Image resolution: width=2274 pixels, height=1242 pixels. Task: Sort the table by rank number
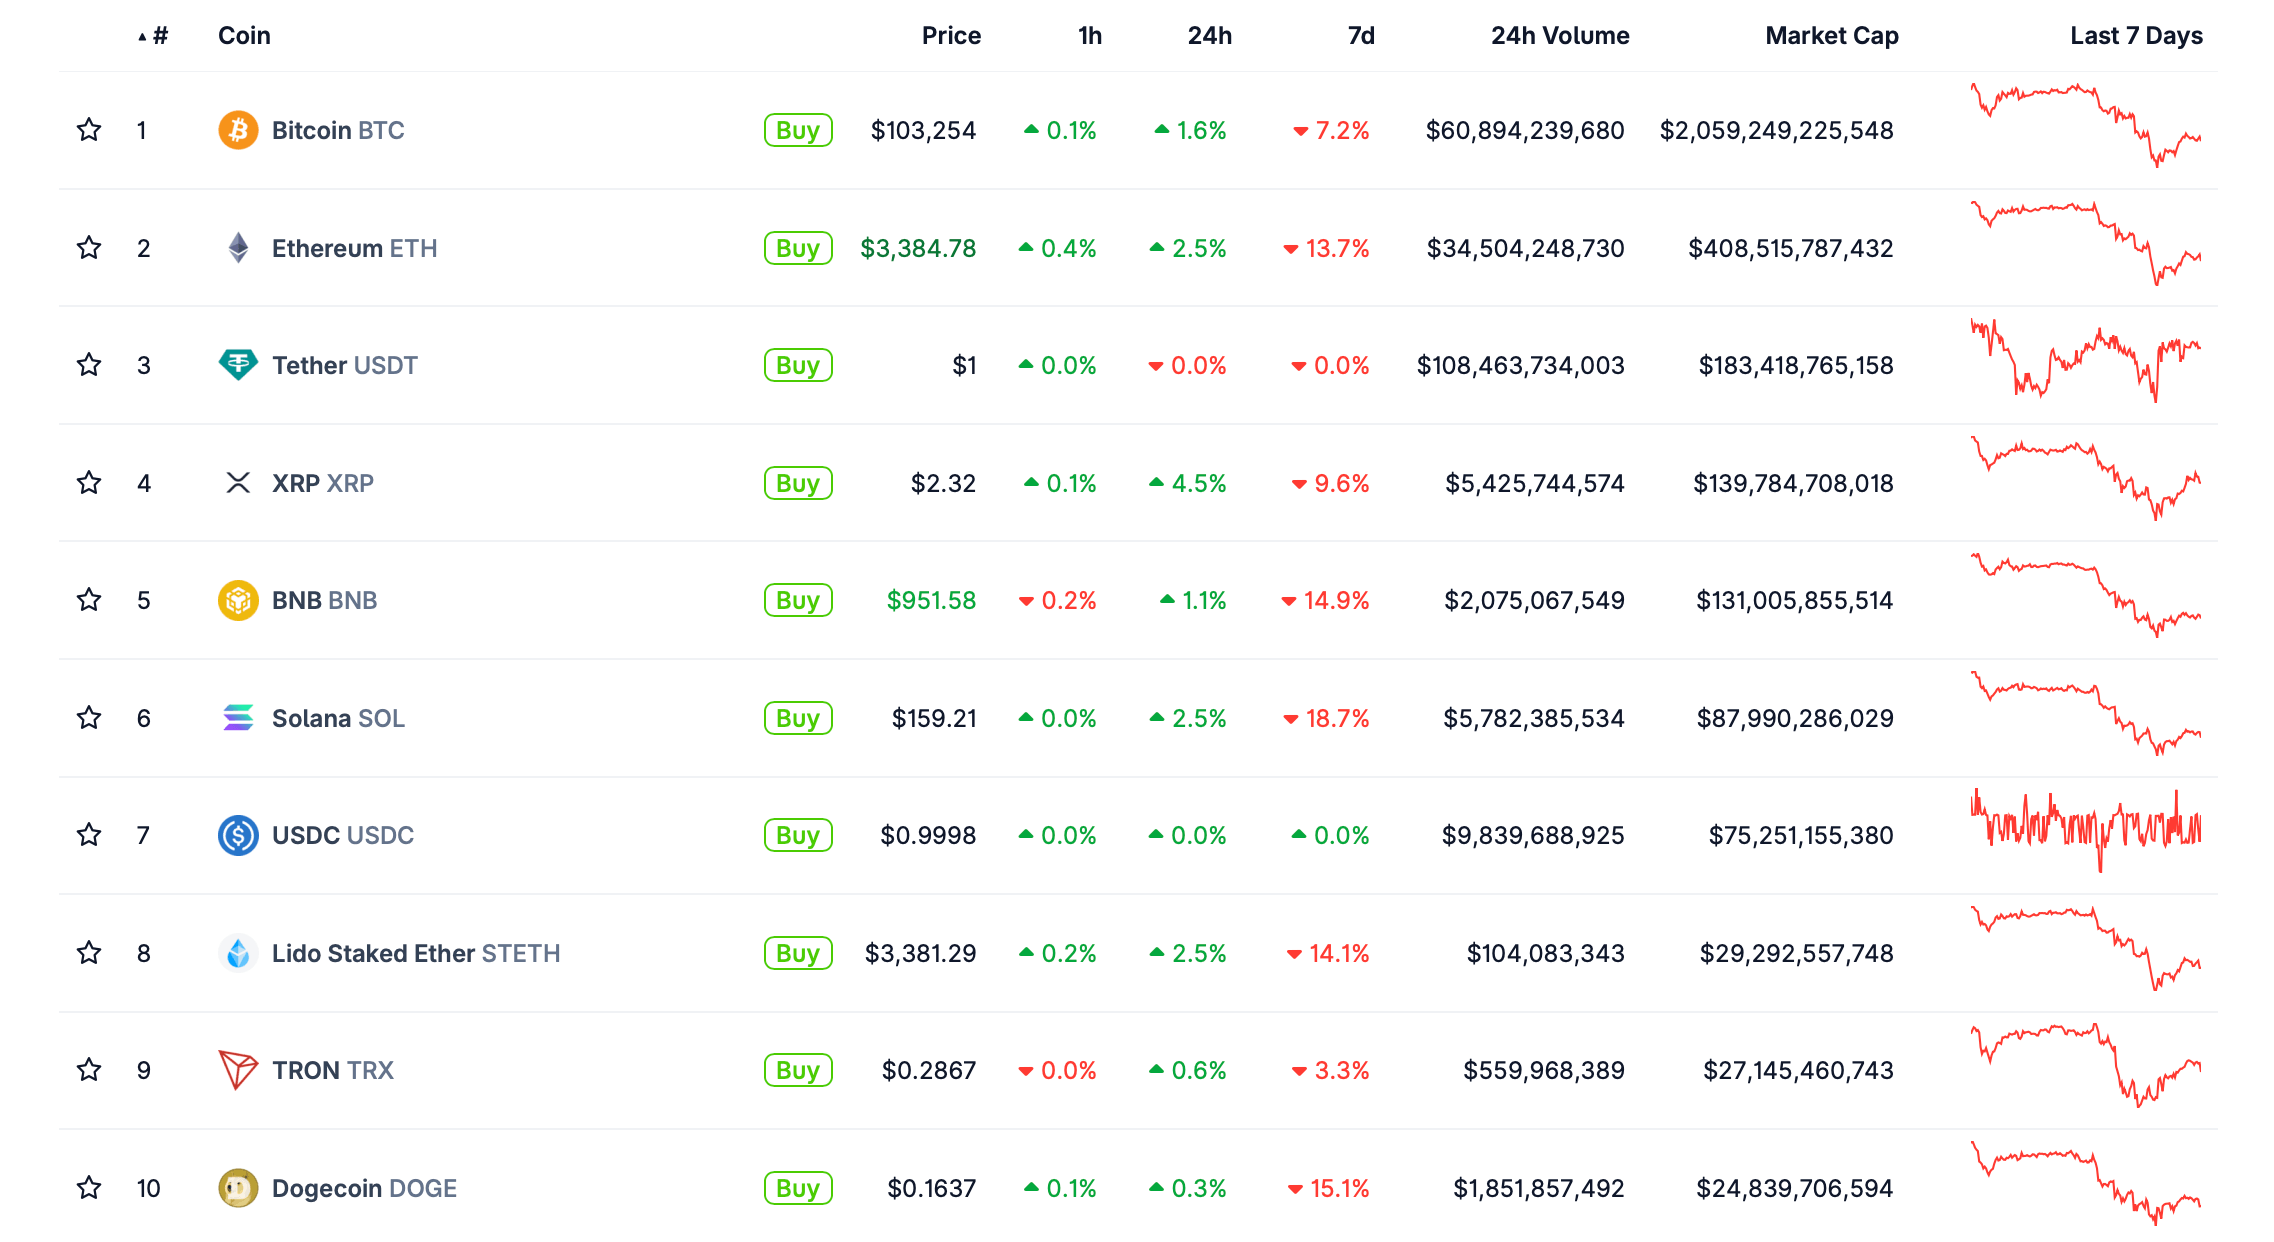click(x=158, y=36)
